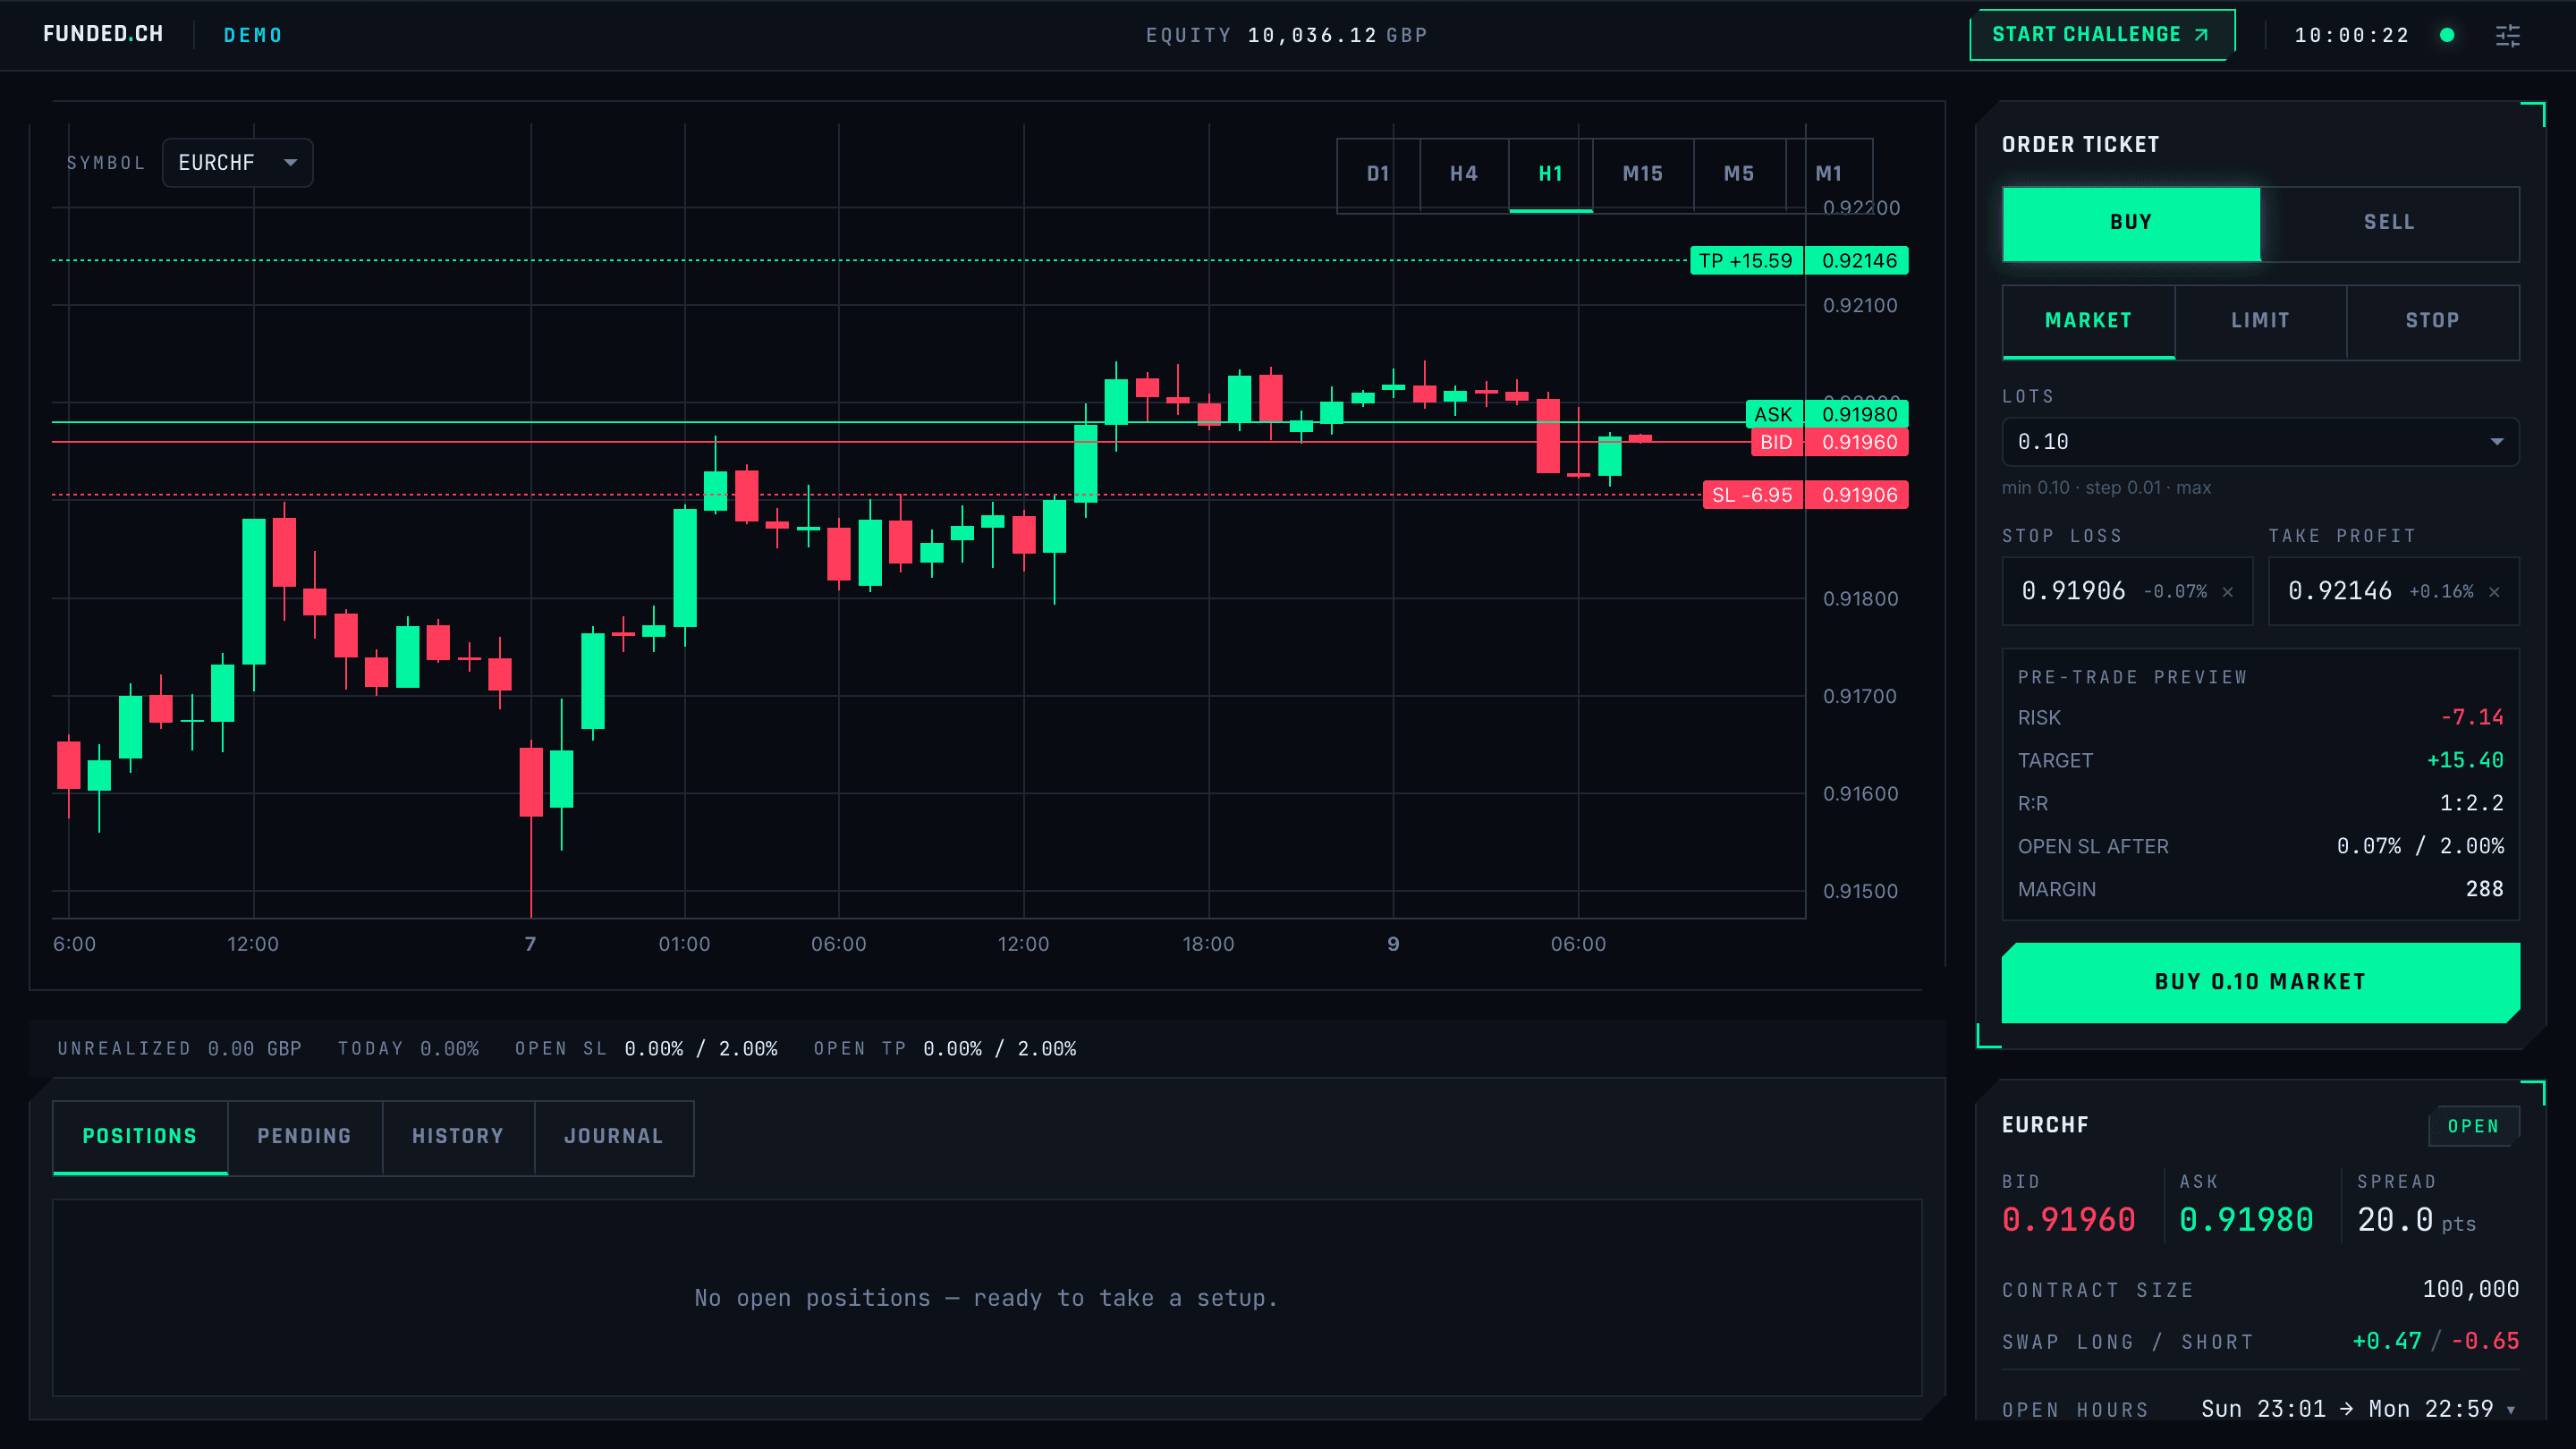Clear the stop loss value
2576x1449 pixels.
[x=2228, y=592]
